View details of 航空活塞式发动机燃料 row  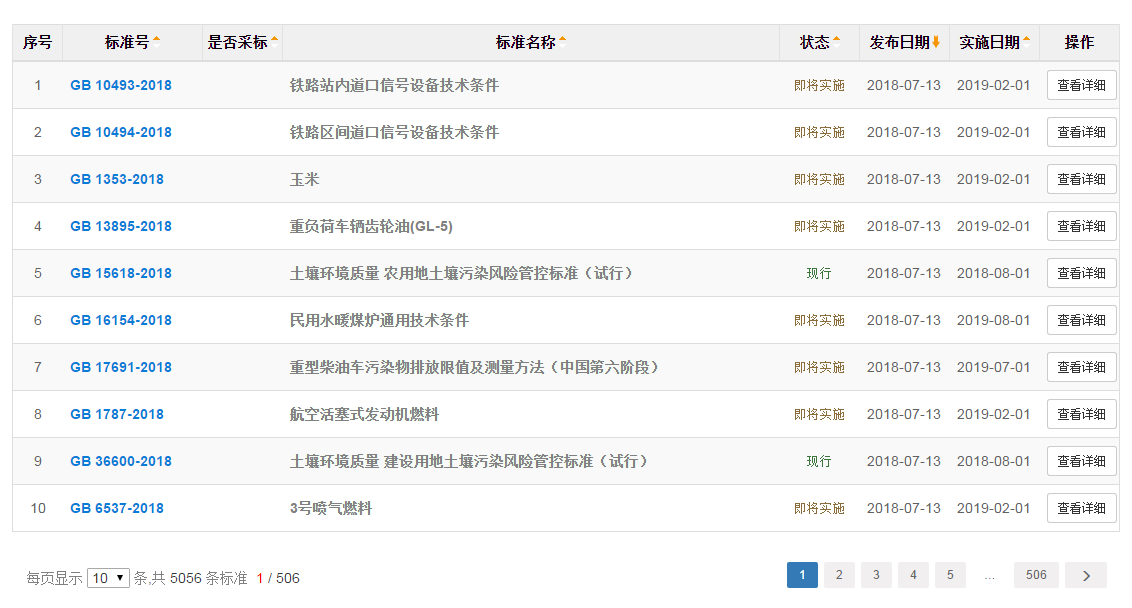(1081, 414)
